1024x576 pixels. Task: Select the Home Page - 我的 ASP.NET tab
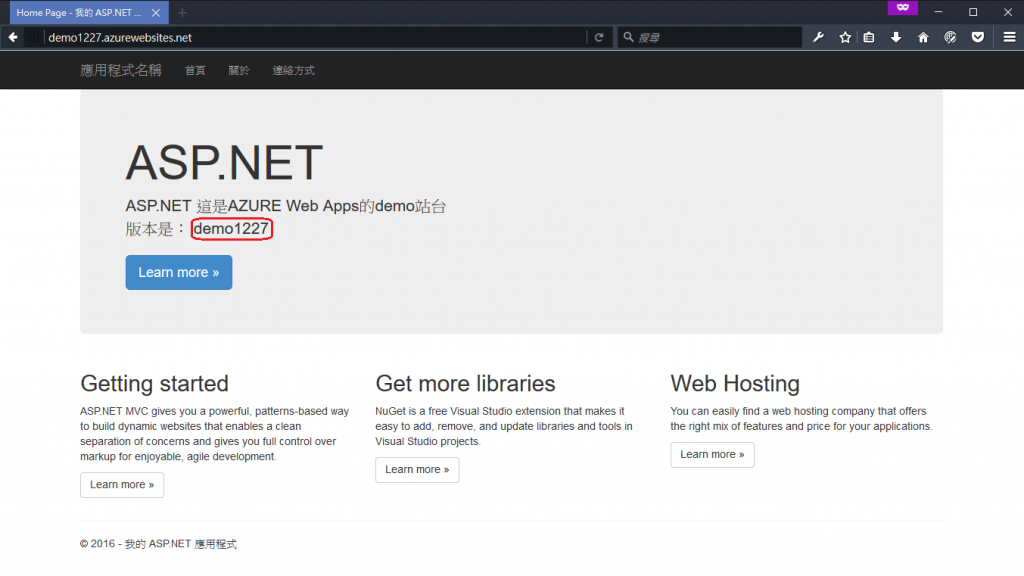point(89,12)
